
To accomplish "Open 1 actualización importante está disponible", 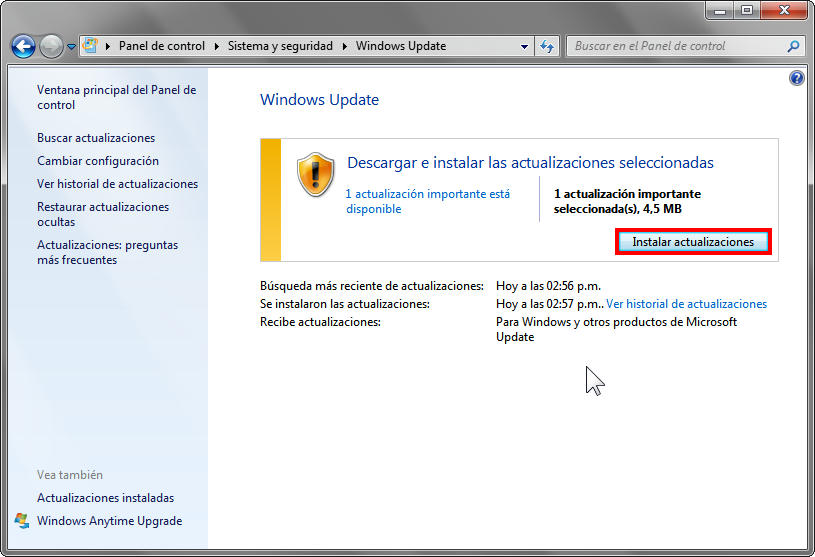I will click(x=428, y=201).
